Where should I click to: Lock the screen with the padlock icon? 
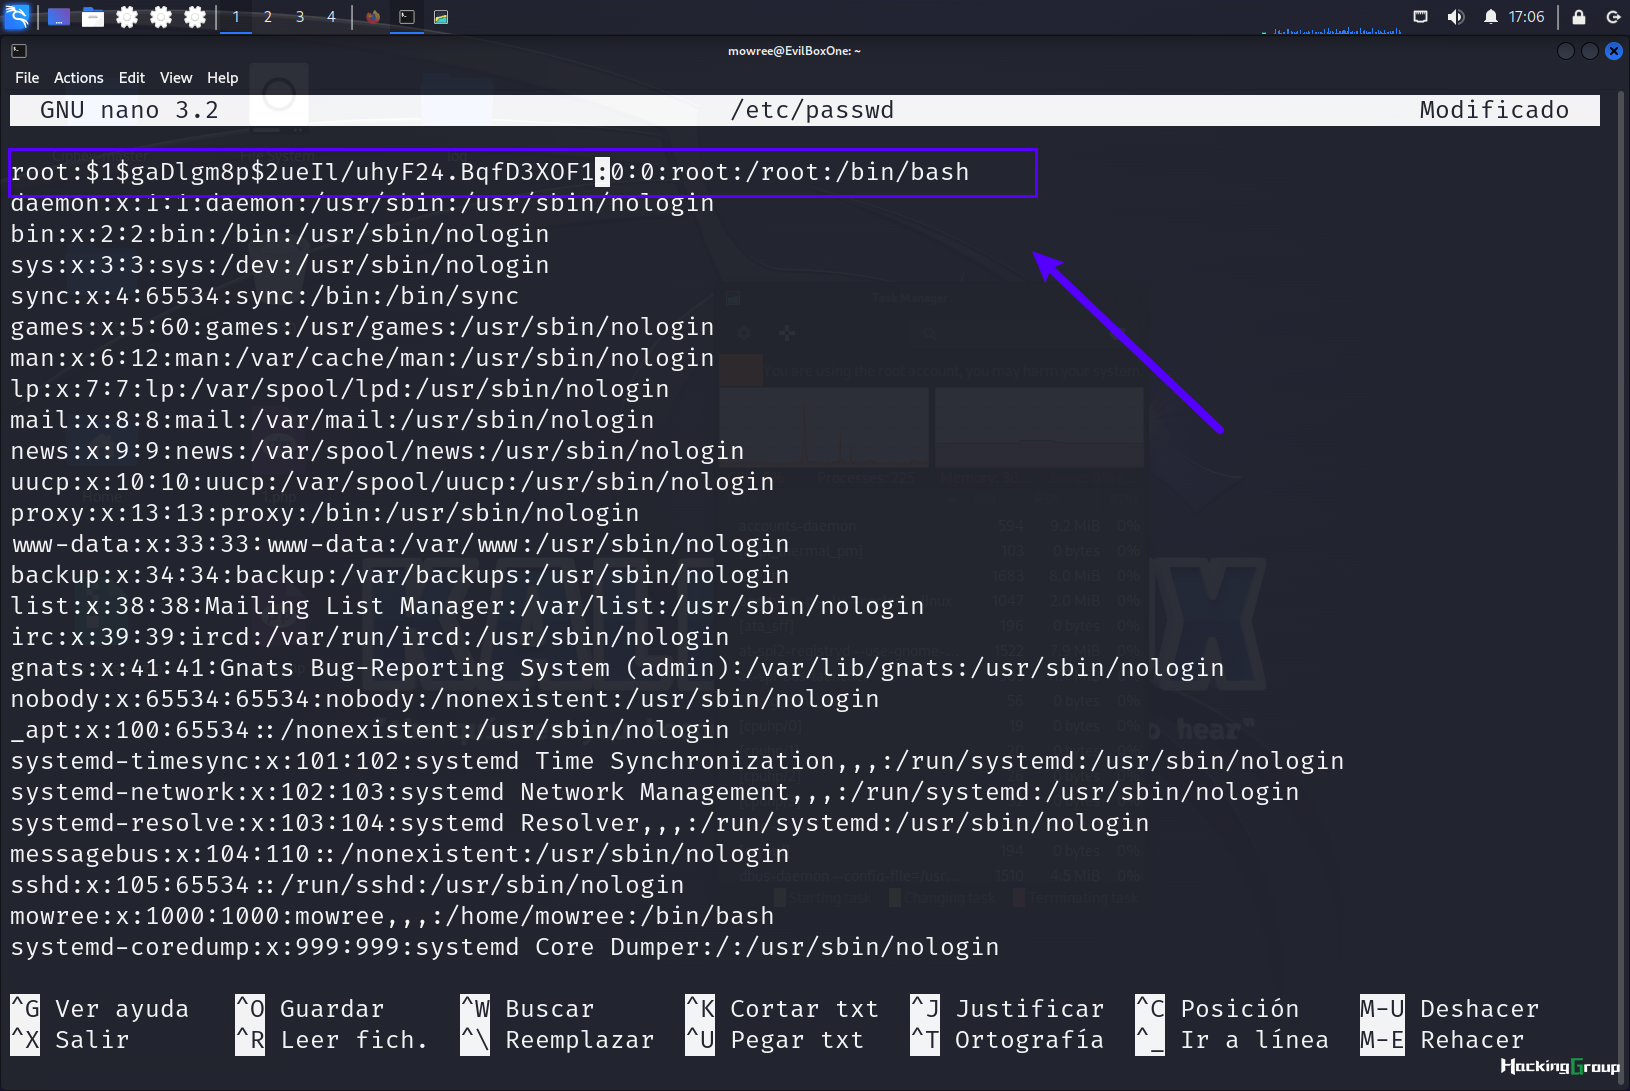1579,16
